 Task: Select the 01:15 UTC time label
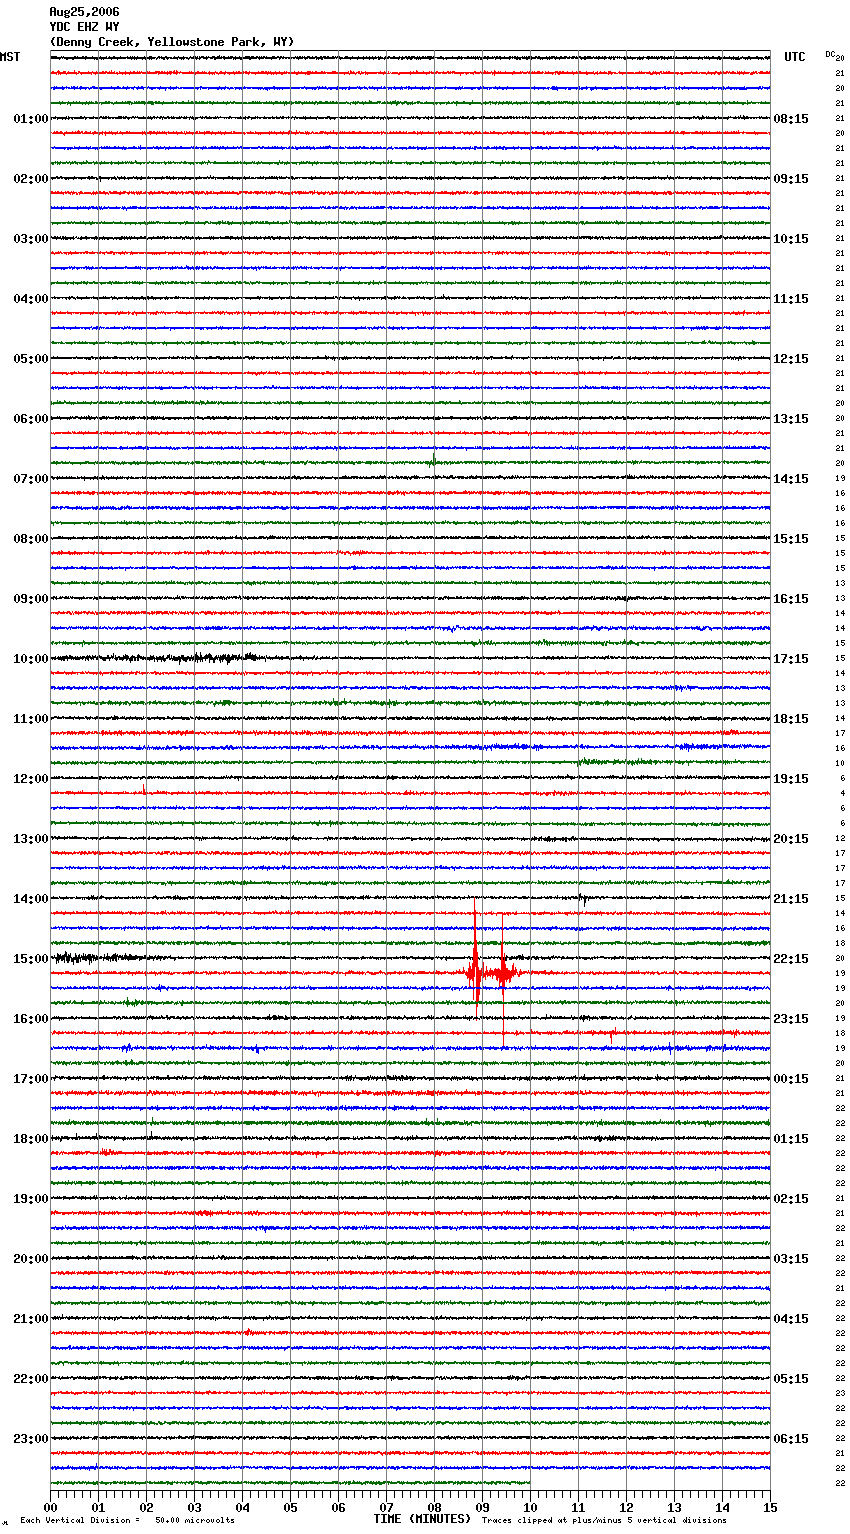point(791,1139)
